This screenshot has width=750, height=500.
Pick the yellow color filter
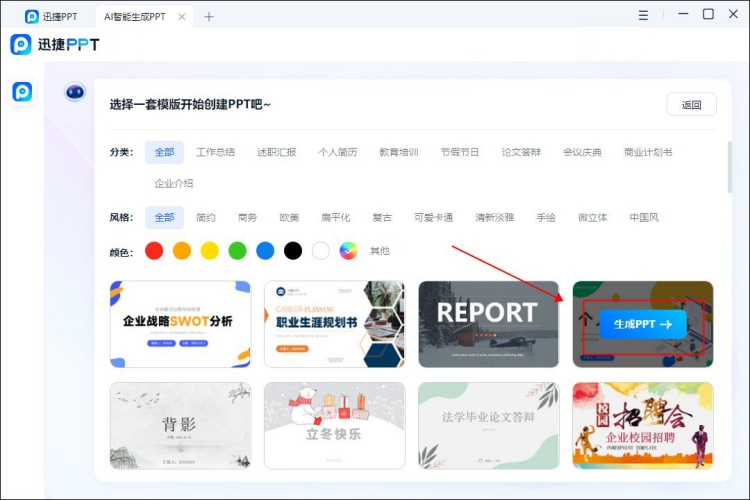210,251
